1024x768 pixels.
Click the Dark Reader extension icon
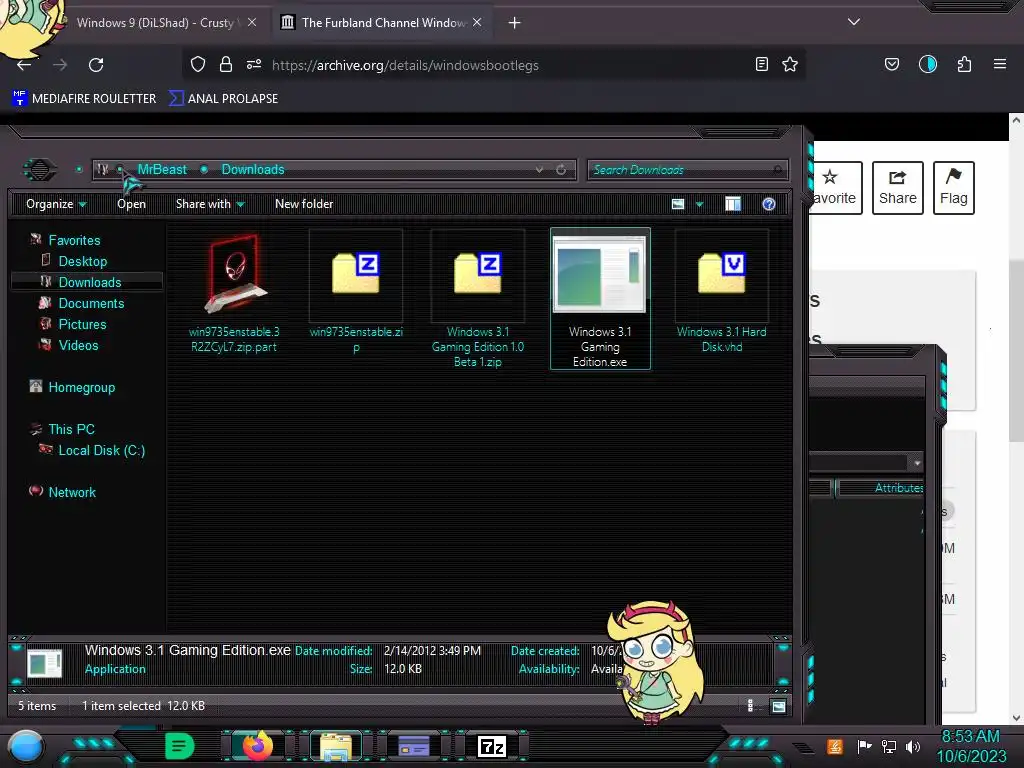(928, 64)
